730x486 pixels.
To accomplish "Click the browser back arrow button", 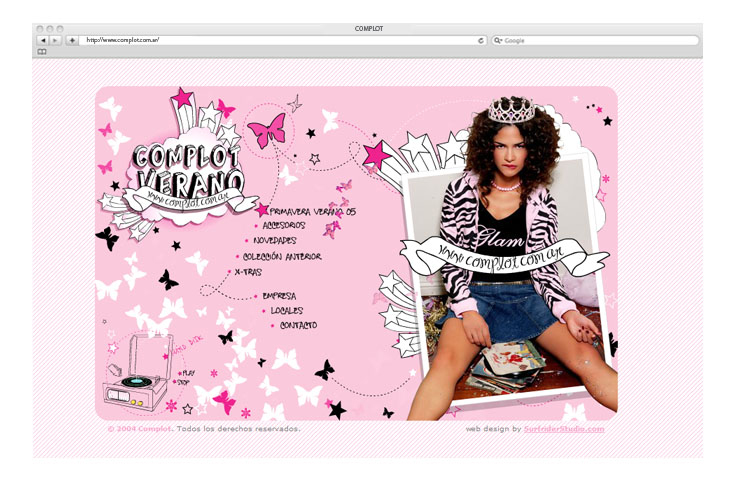I will 43,40.
